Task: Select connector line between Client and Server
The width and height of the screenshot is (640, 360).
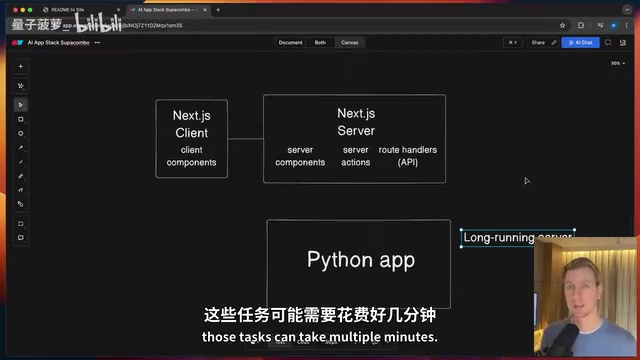Action: pos(245,138)
